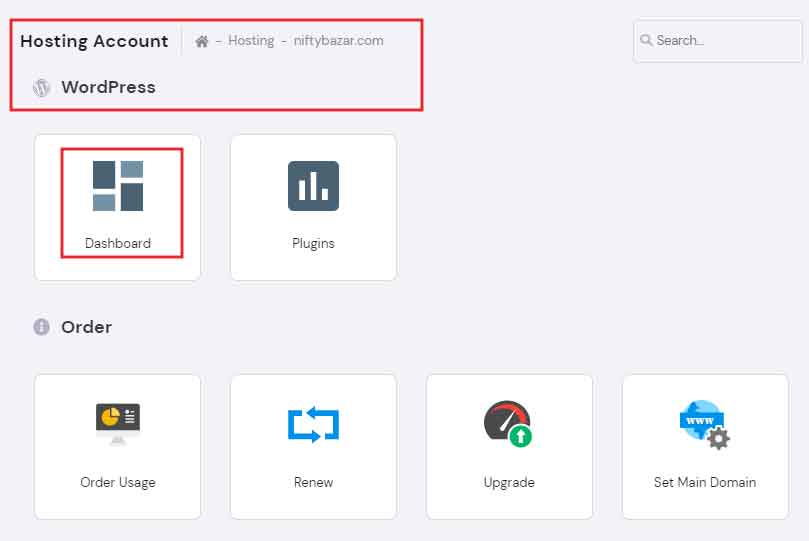Click the info icon next to Order
This screenshot has width=809, height=541.
point(41,327)
